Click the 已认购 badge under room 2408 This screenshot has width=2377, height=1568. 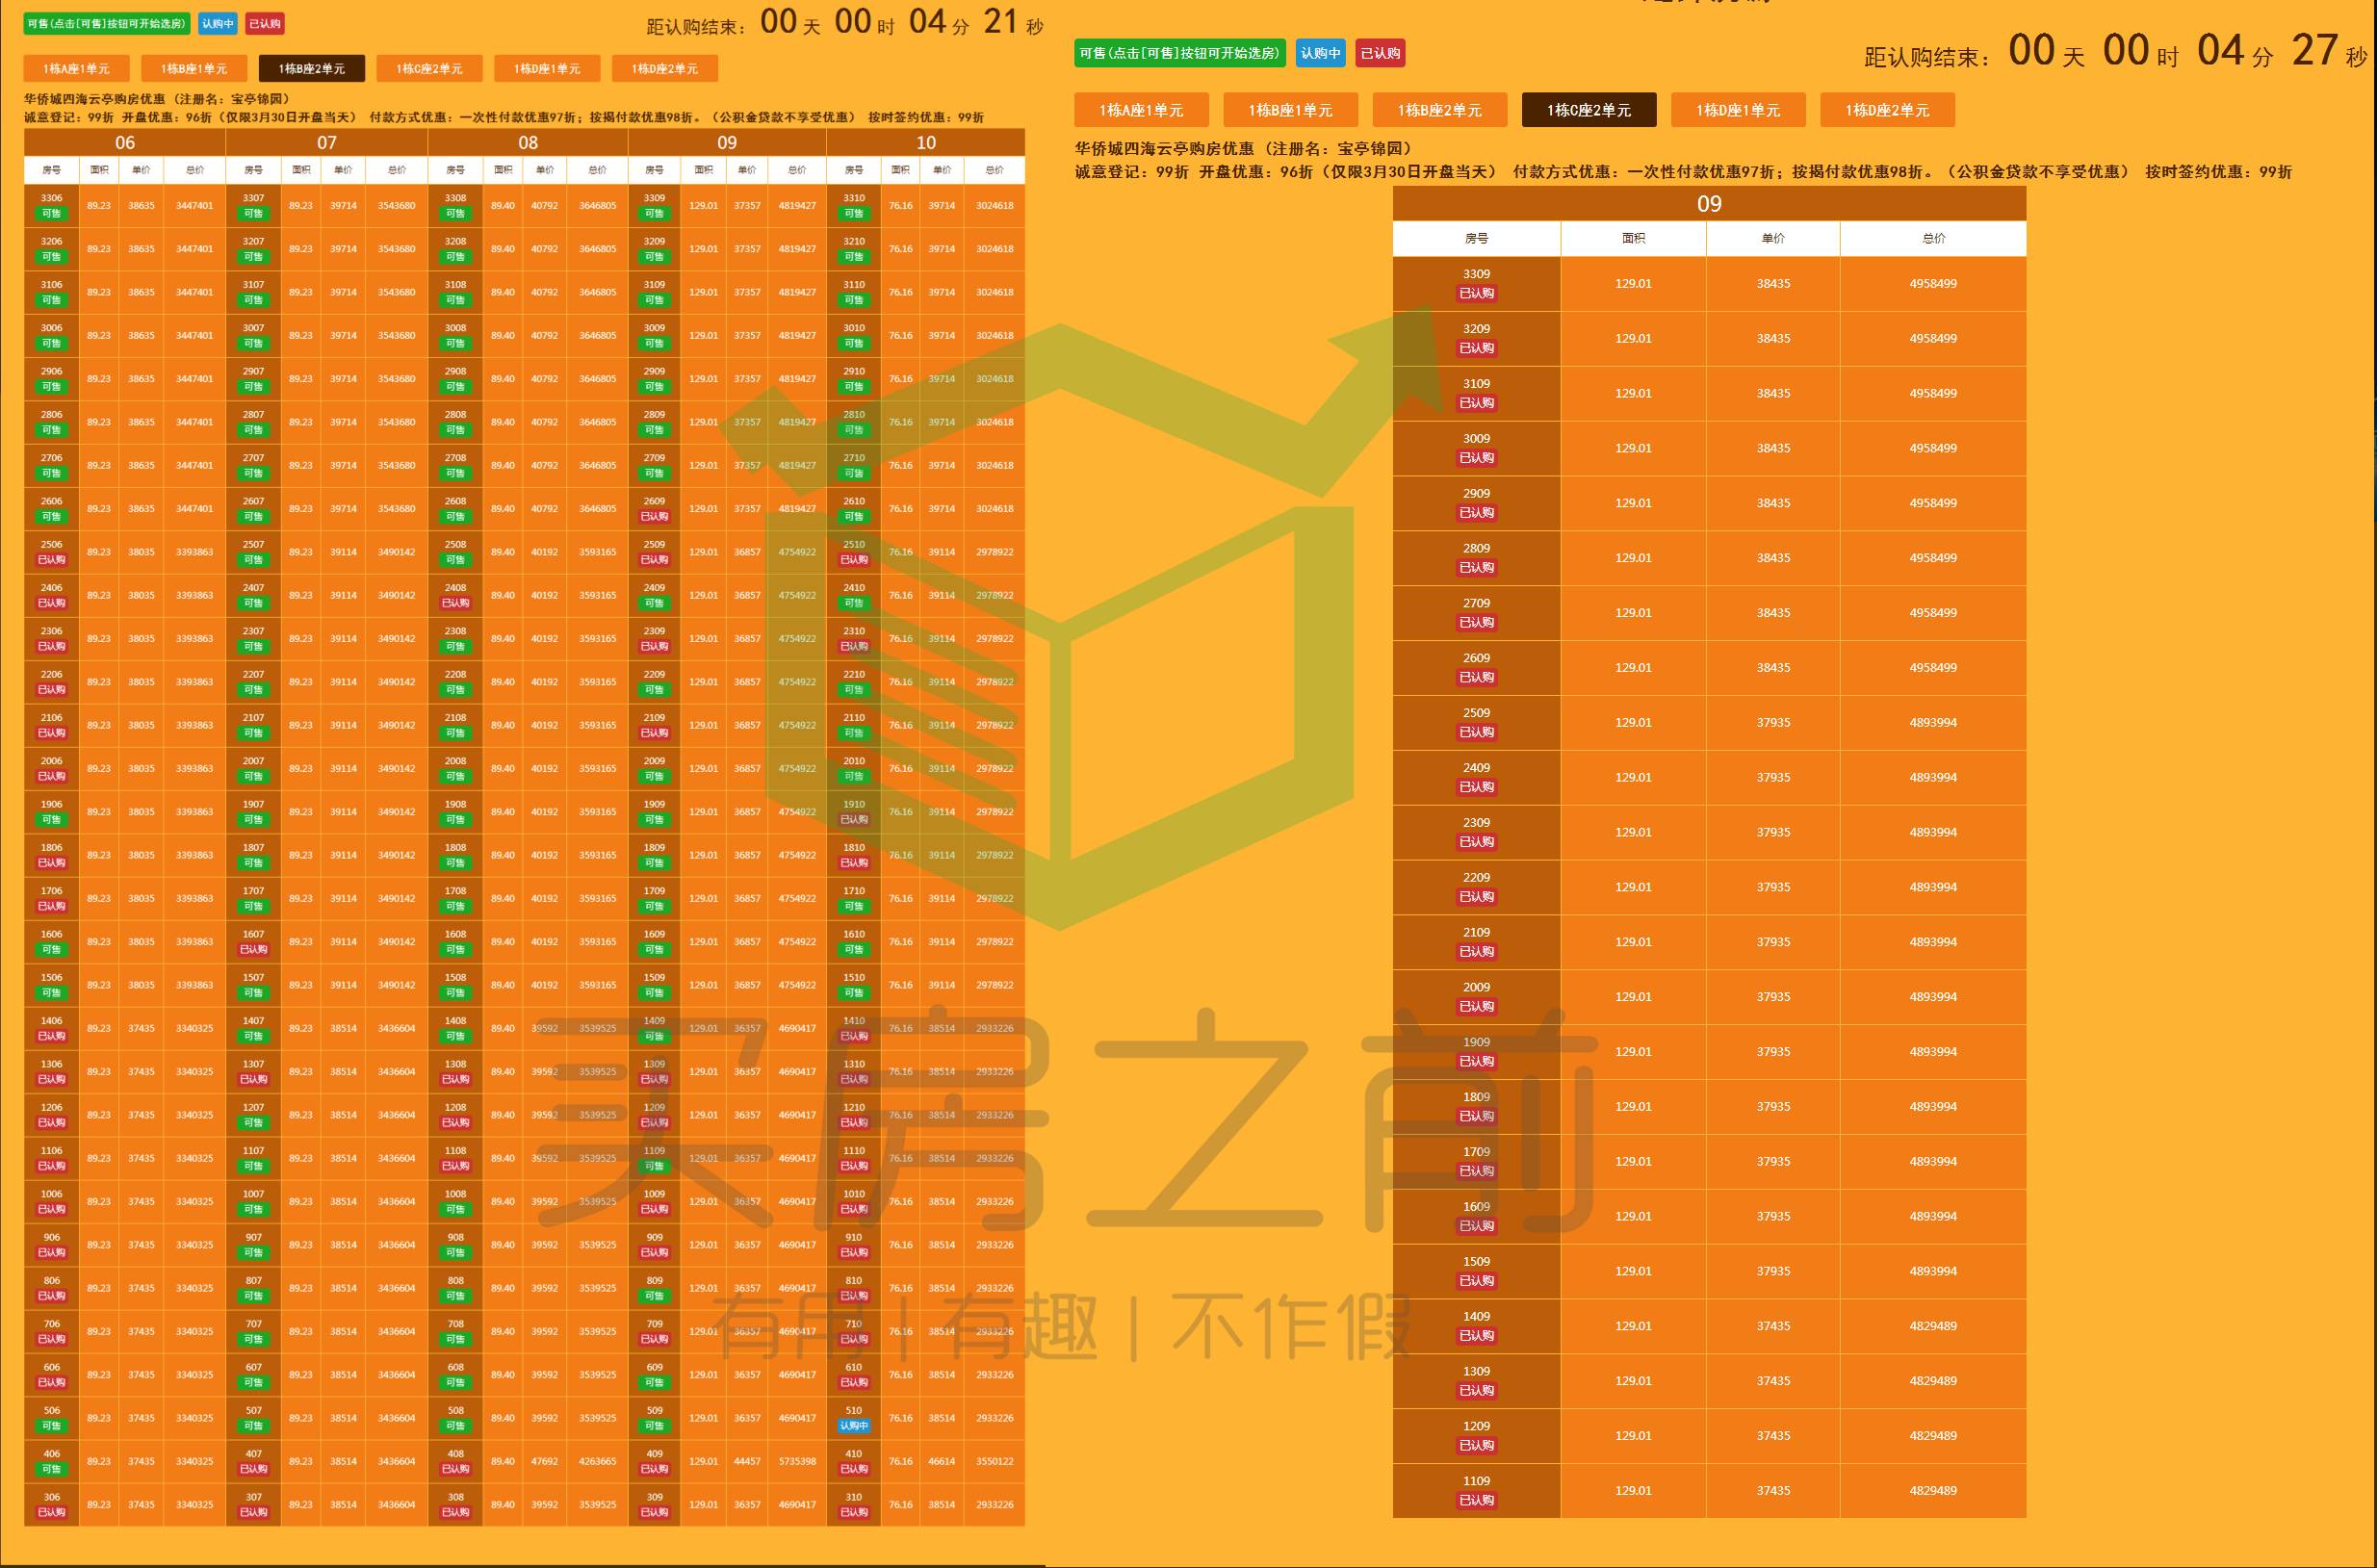pos(455,603)
